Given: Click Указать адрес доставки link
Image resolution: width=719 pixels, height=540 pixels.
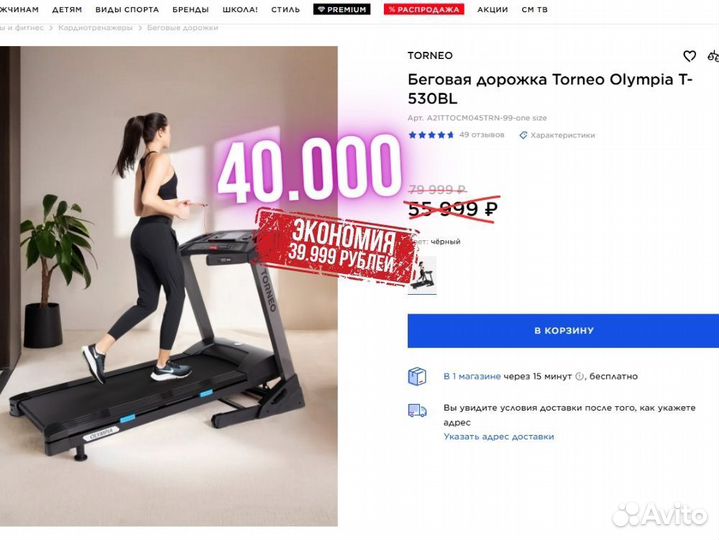Looking at the screenshot, I should coord(498,437).
